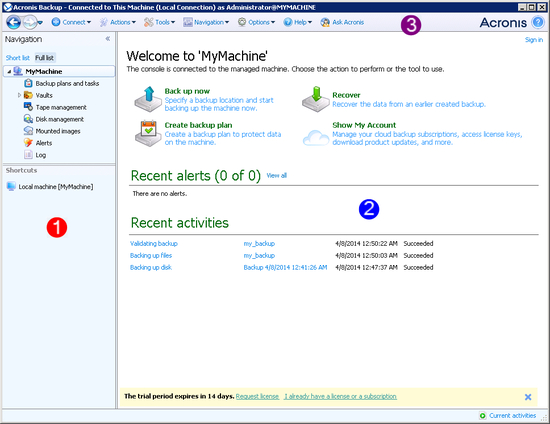This screenshot has height=424, width=550.
Task: Click the Show My Account cloud icon
Action: [316, 137]
